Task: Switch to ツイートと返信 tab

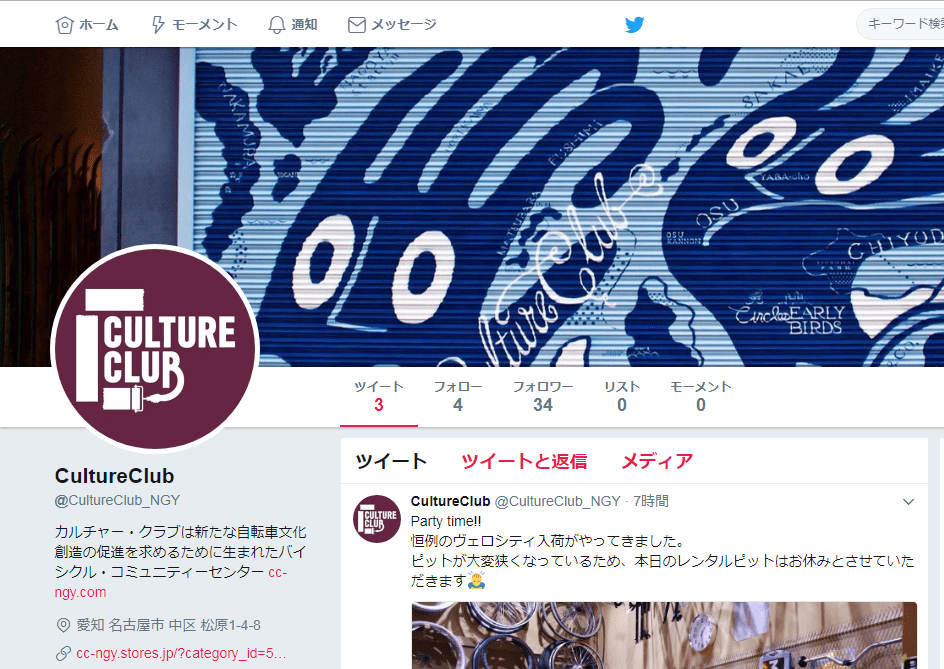Action: 524,461
